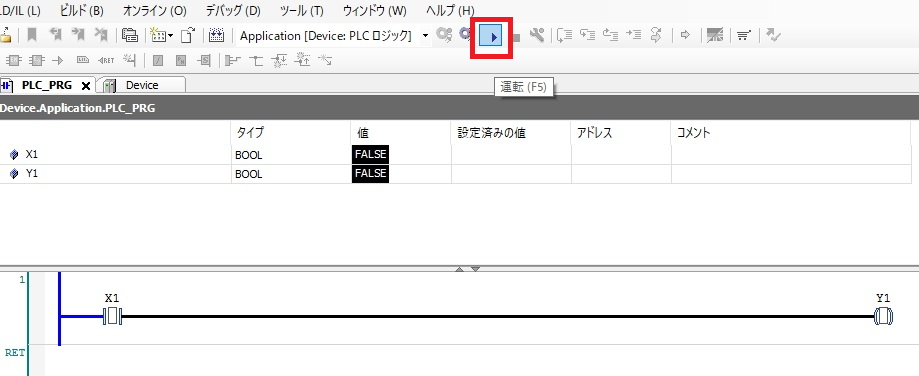Click the download build icon before Application selector

coord(217,36)
